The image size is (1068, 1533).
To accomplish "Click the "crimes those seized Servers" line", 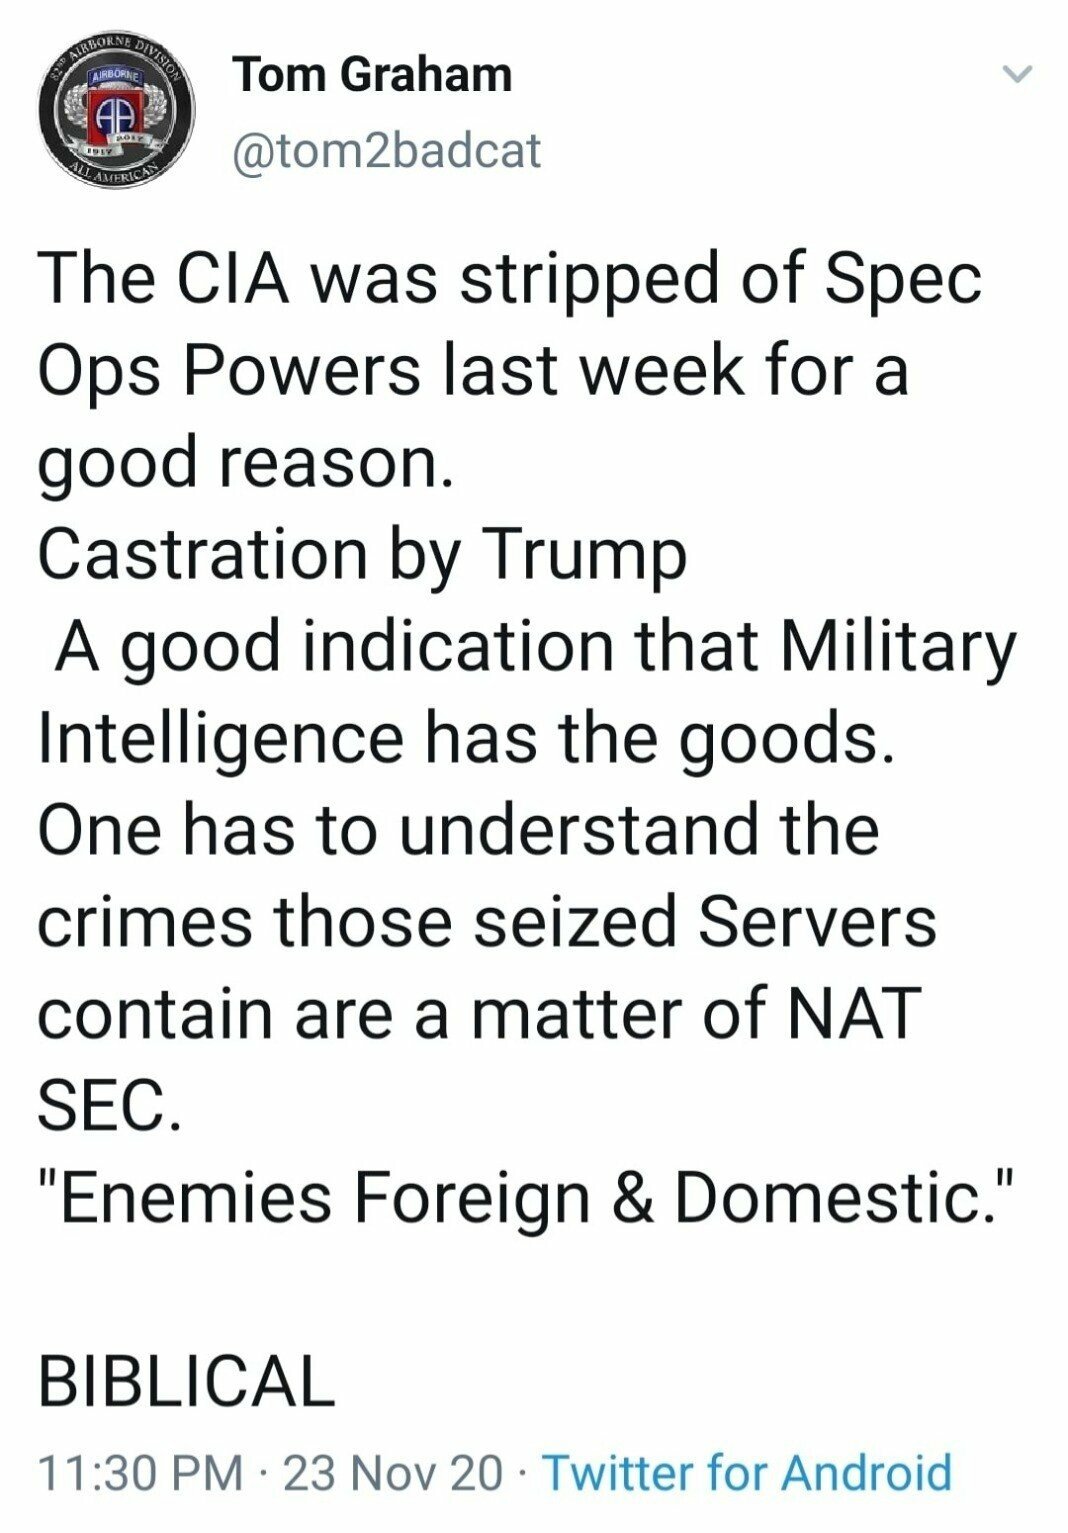I will point(487,921).
